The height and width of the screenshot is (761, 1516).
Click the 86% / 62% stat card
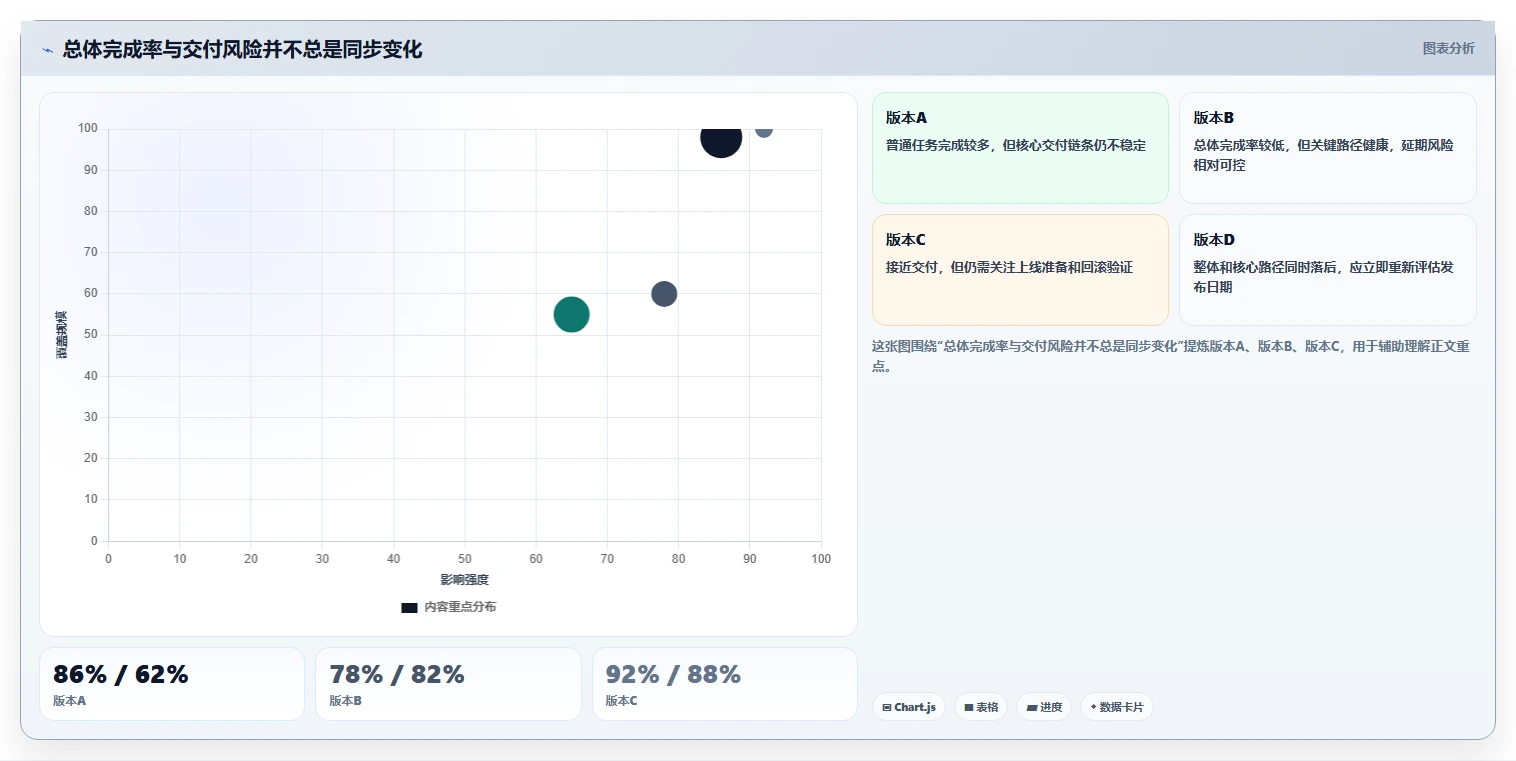[x=172, y=684]
